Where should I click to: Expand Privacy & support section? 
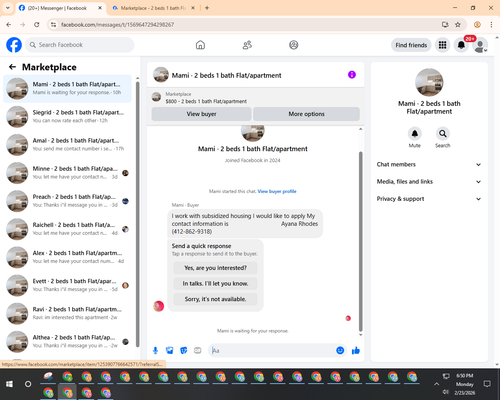(x=429, y=199)
